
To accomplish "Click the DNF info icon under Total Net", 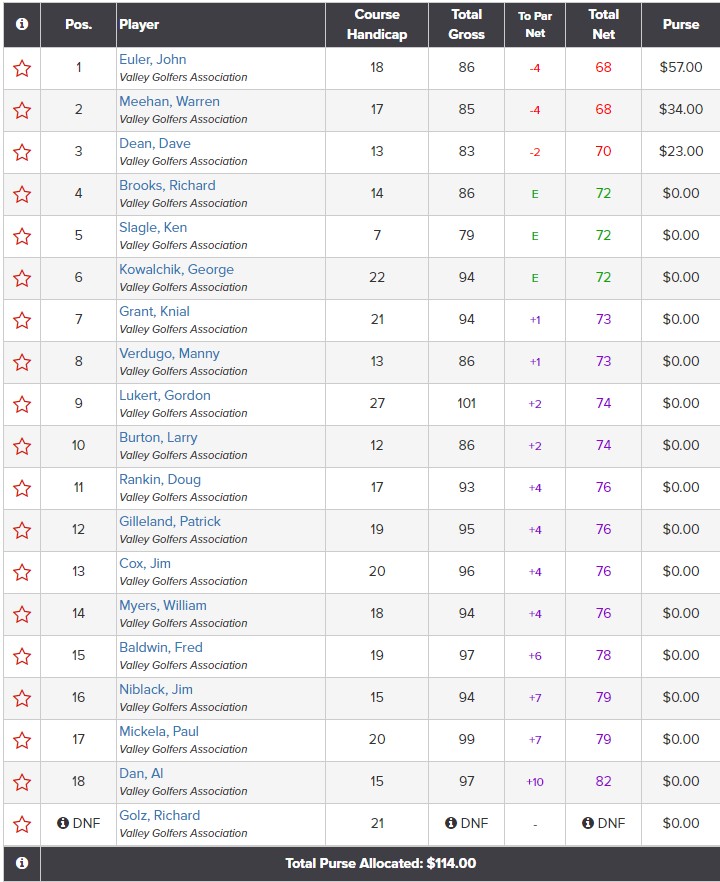I will (x=588, y=823).
